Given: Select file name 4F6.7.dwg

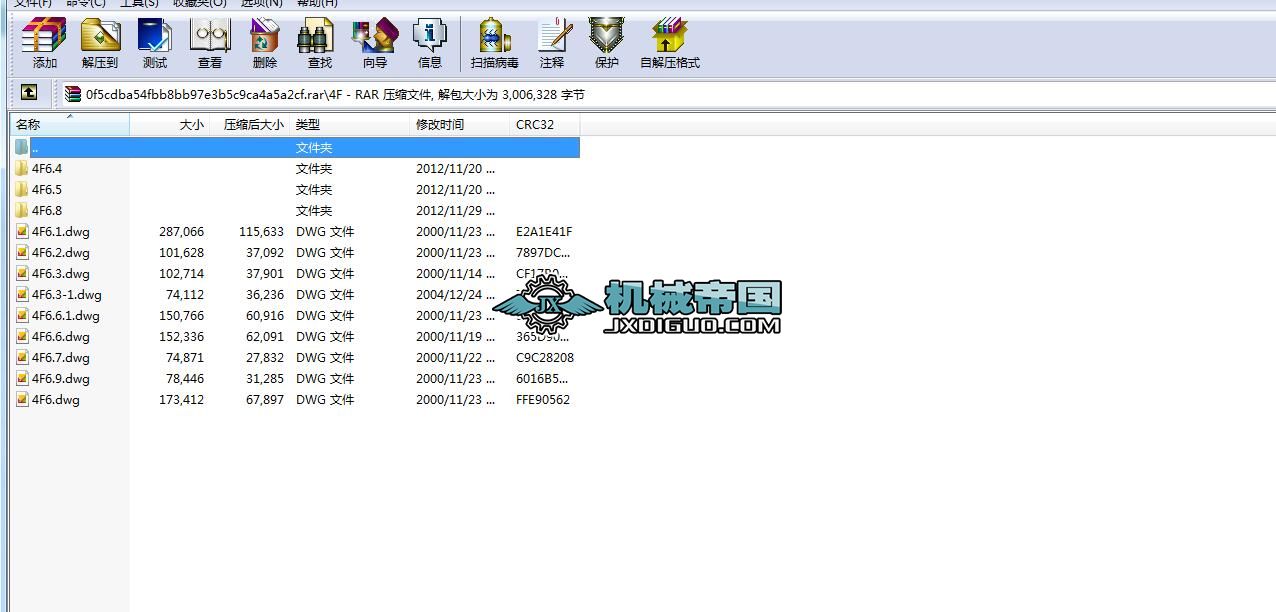Looking at the screenshot, I should coord(61,357).
